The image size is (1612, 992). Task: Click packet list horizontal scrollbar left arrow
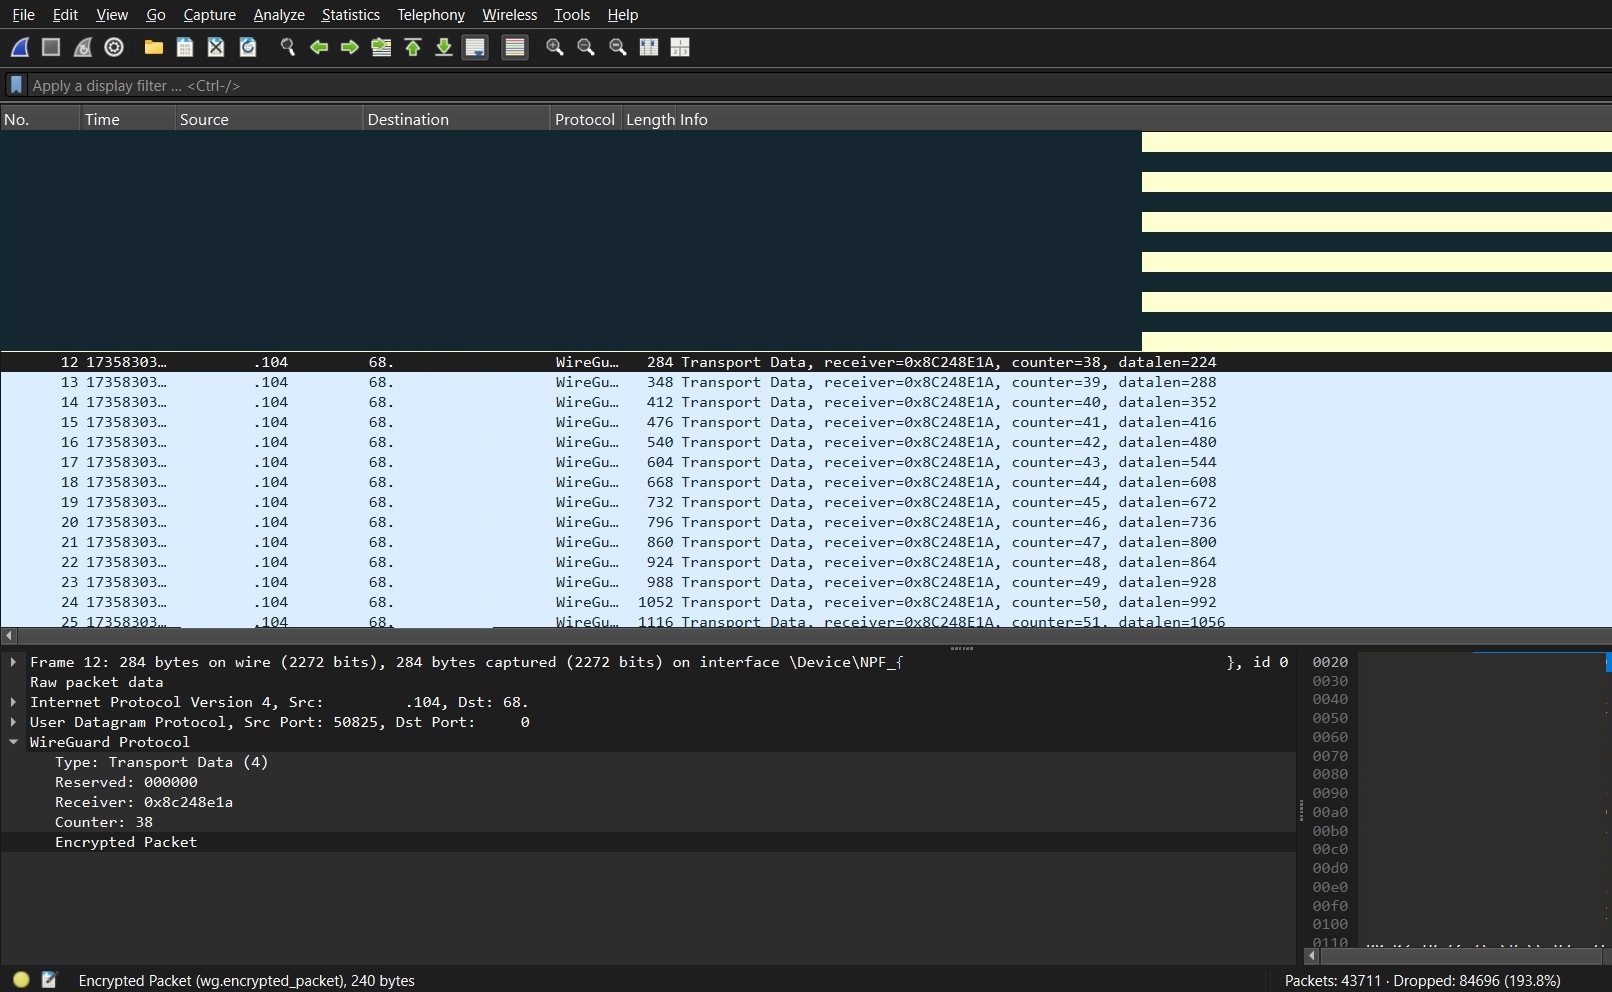coord(9,635)
